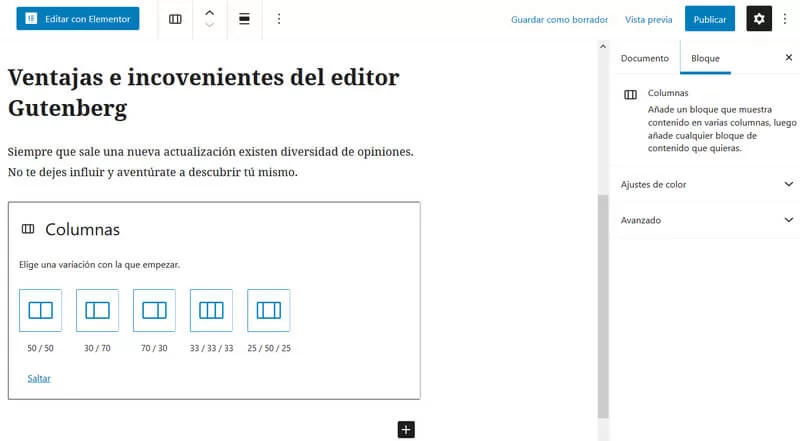
Task: Choose the 33 / 33 / 33 column layout
Action: [x=211, y=310]
